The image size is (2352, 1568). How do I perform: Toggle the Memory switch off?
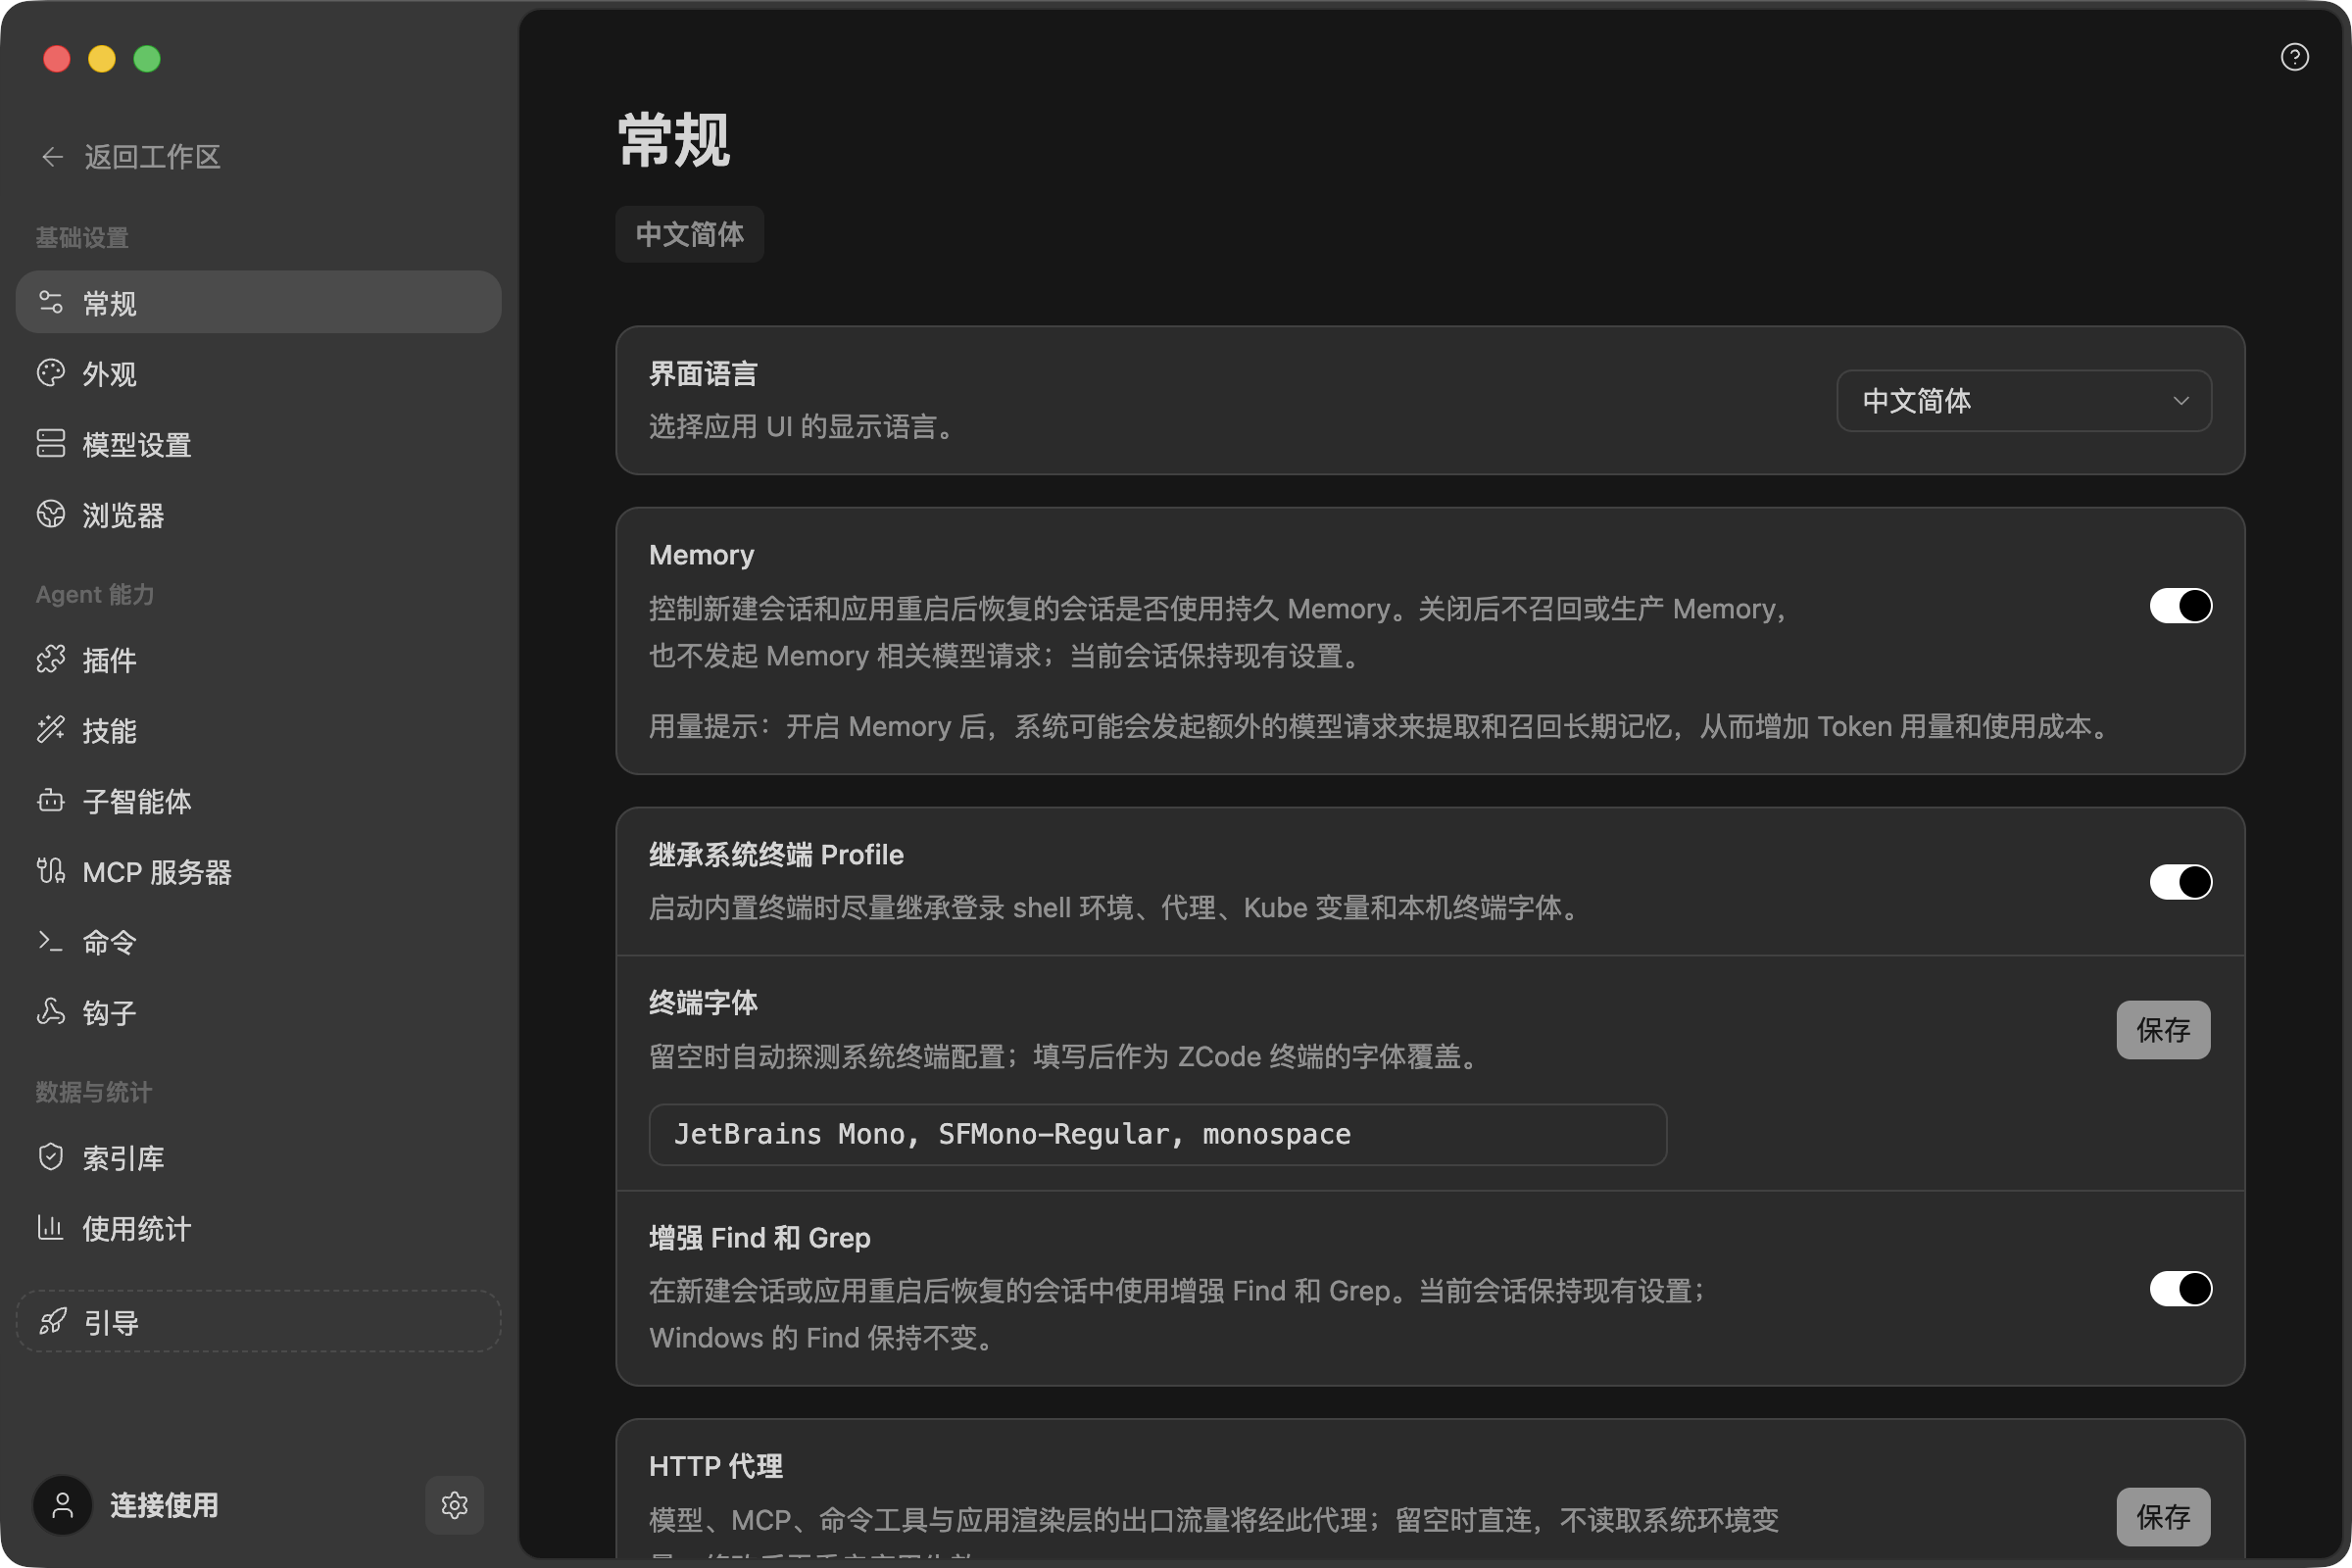coord(2181,606)
